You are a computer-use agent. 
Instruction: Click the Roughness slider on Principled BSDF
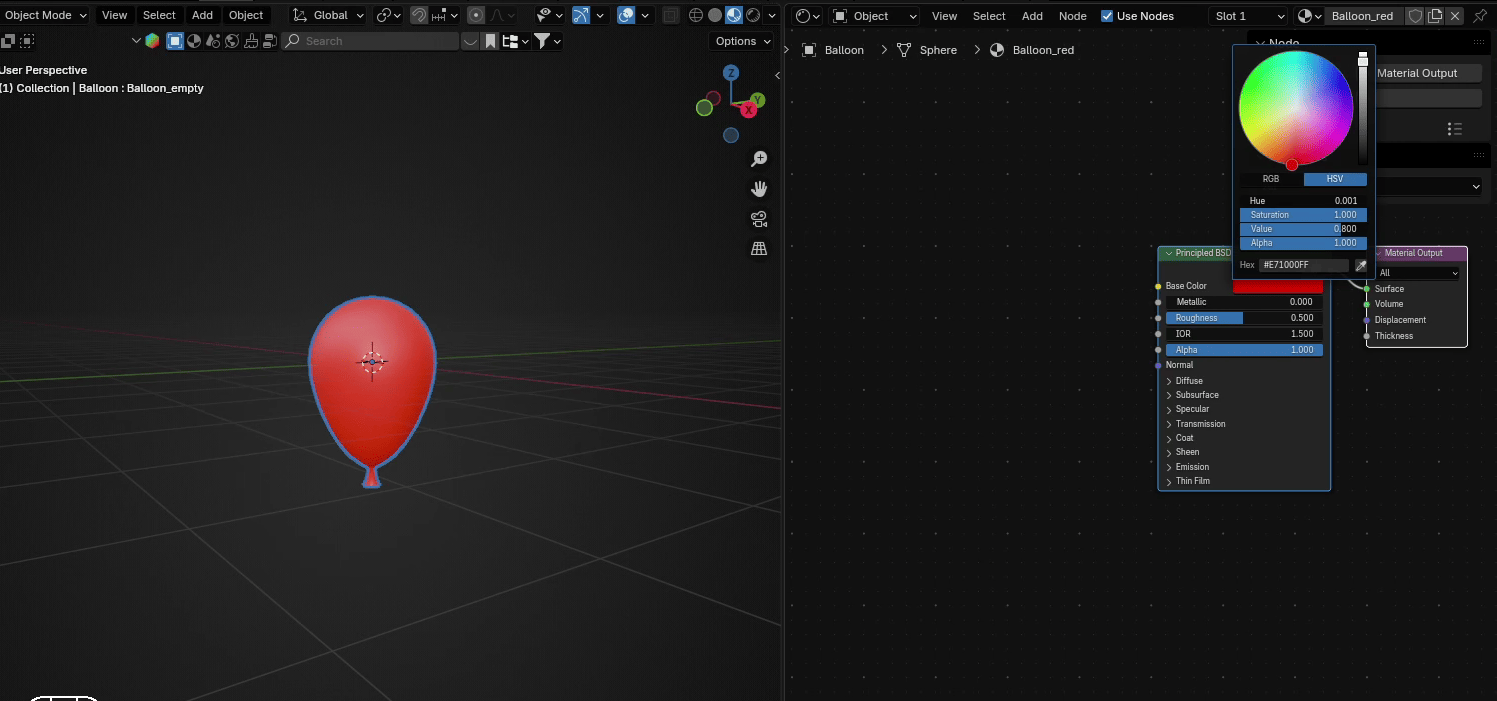point(1244,318)
